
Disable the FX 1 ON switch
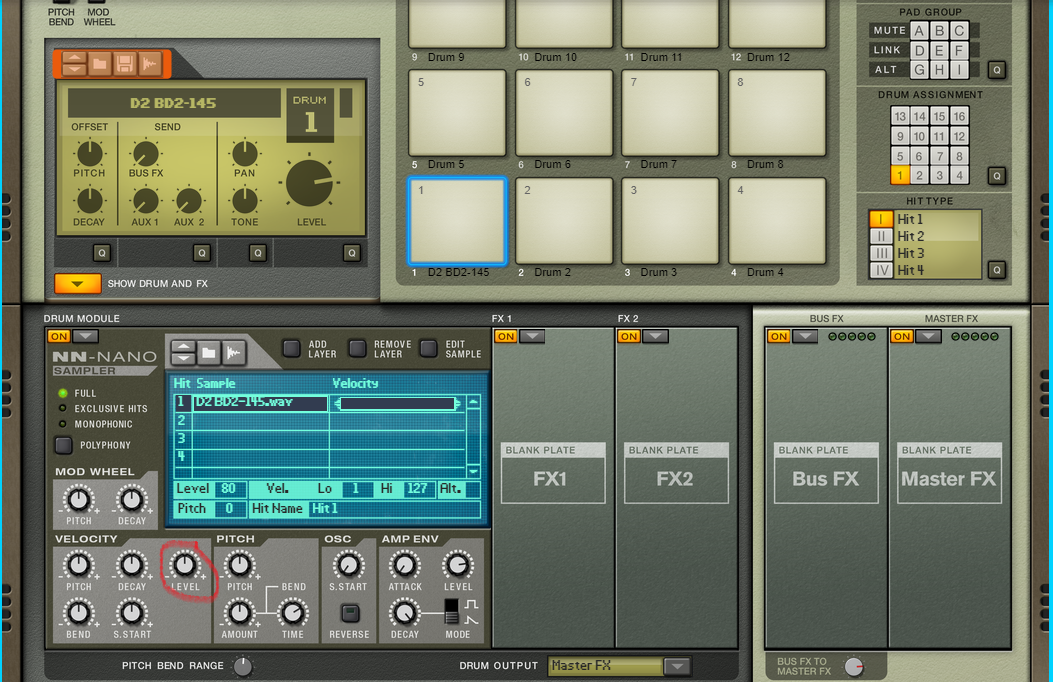[x=505, y=336]
